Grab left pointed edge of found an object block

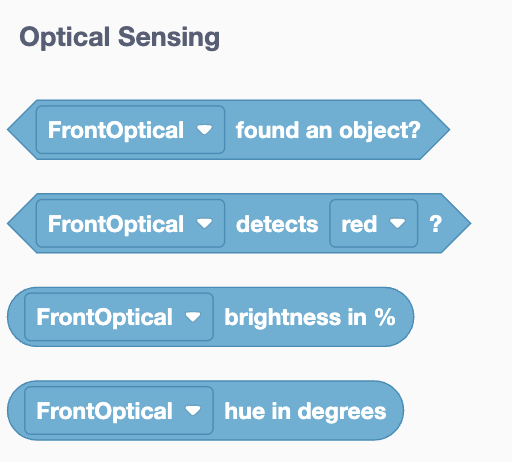click(x=22, y=130)
